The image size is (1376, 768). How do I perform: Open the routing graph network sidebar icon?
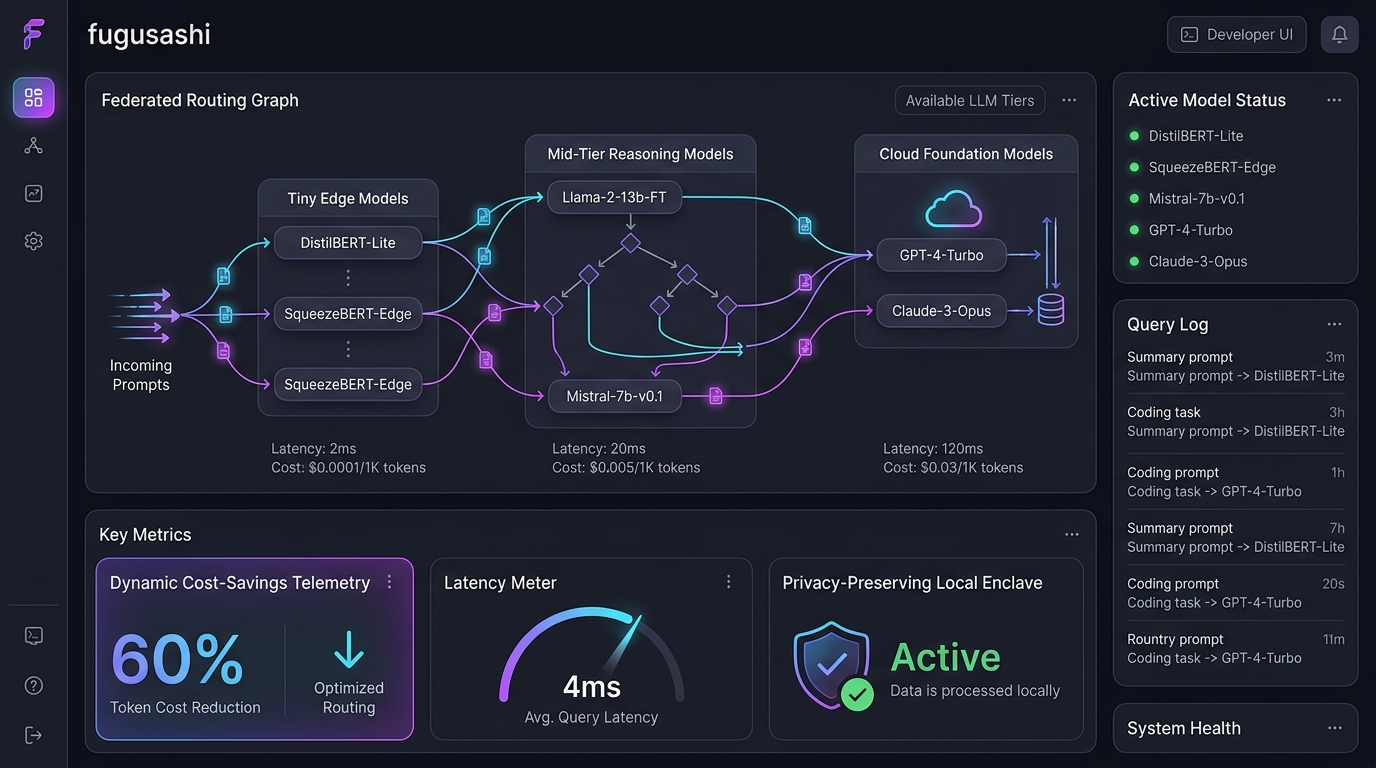[x=34, y=146]
